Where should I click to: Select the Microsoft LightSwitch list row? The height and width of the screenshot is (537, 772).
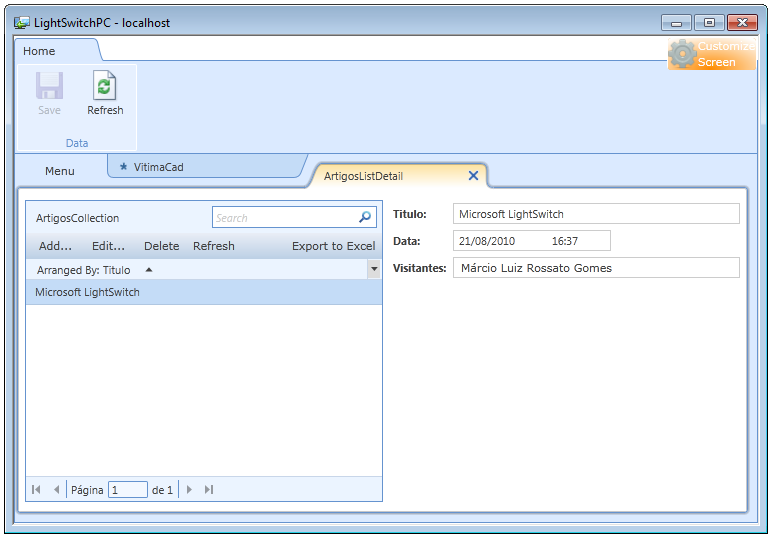204,292
